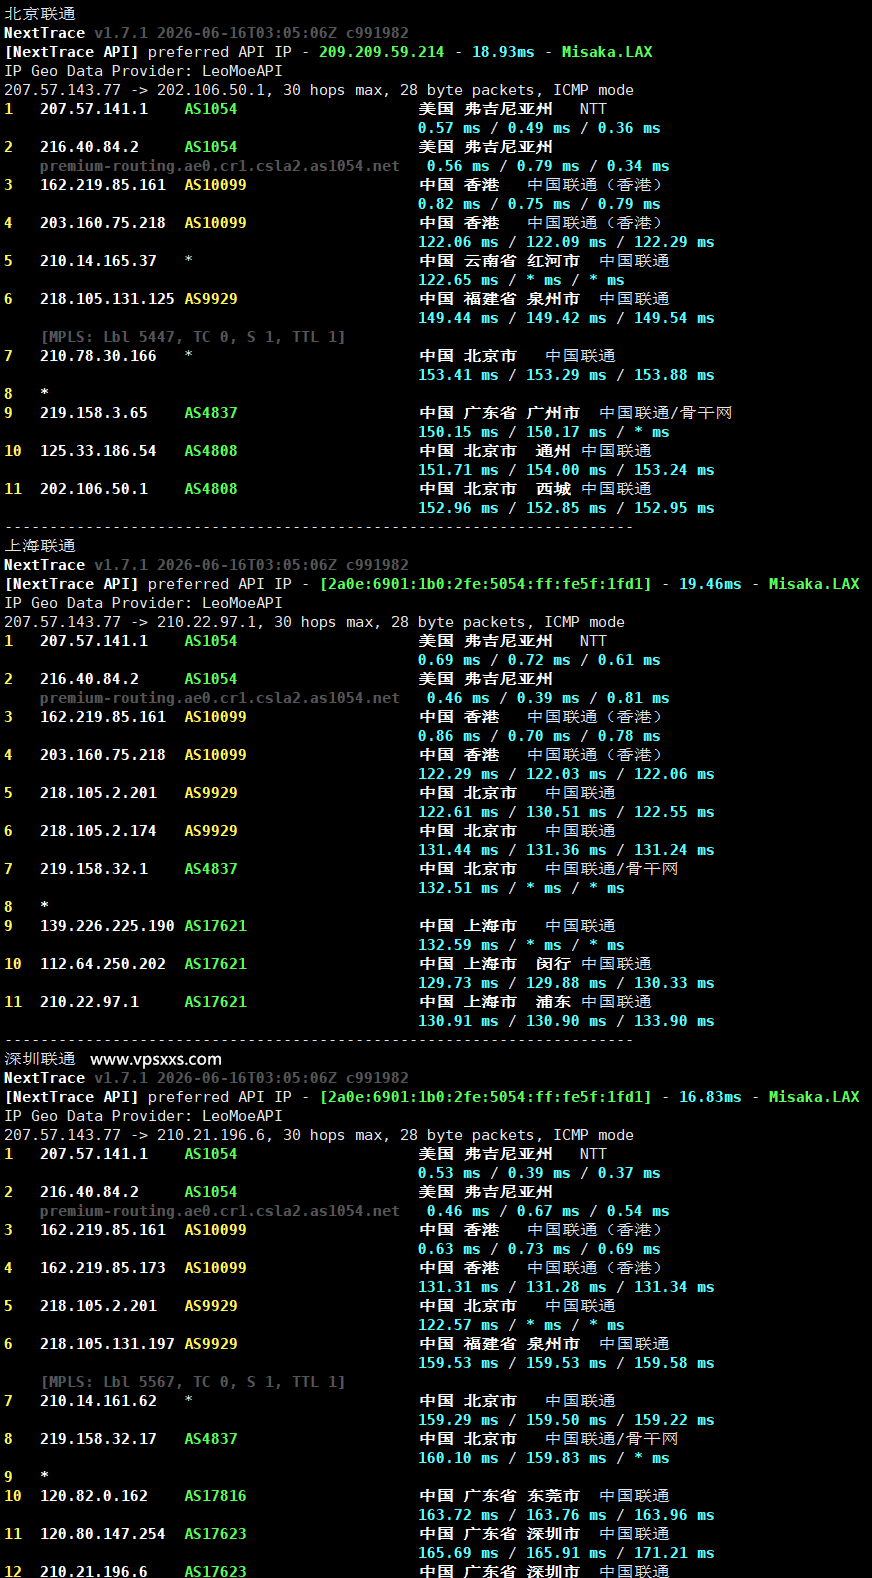Click AS17816 label at Dongguan hop

215,1496
